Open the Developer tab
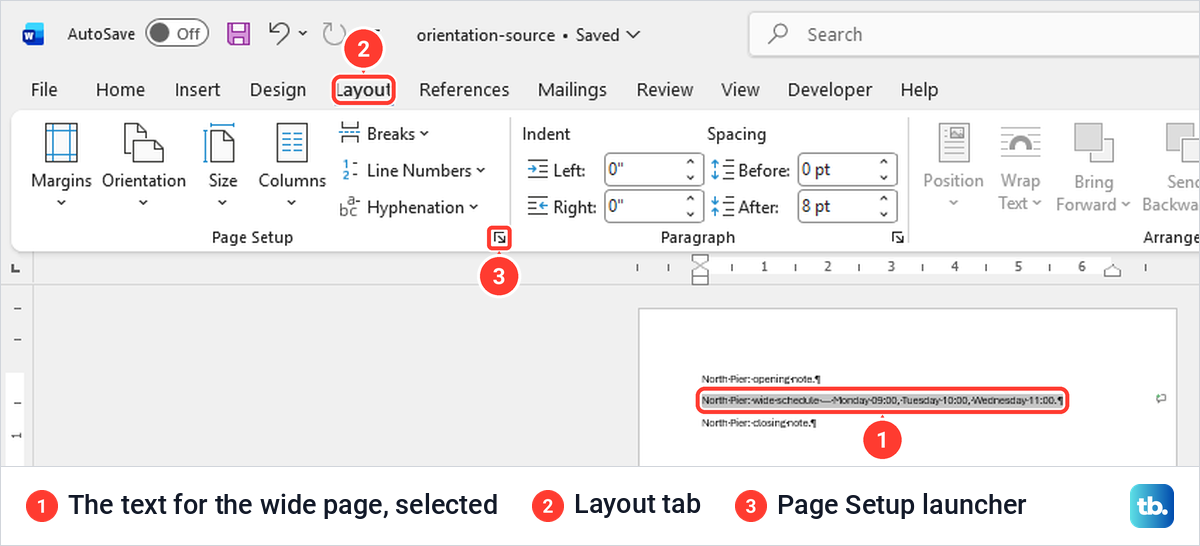 tap(830, 89)
